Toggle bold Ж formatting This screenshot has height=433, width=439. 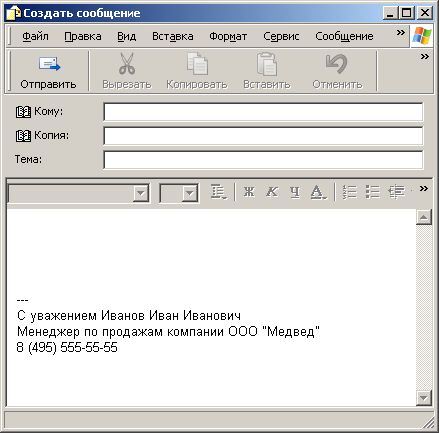point(249,192)
